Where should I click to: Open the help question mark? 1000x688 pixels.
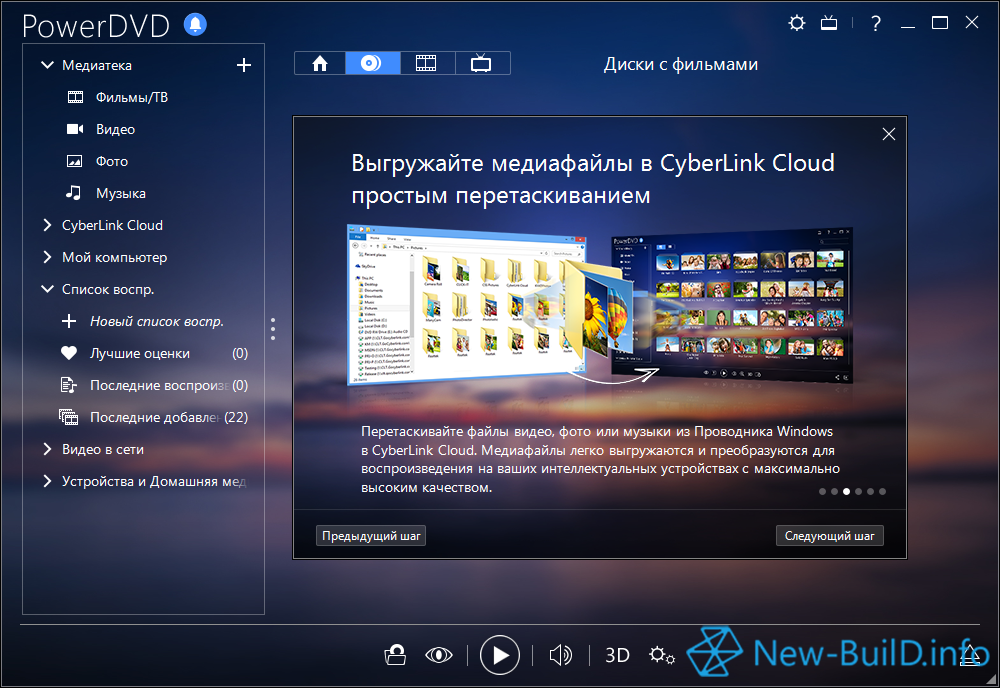coord(876,24)
